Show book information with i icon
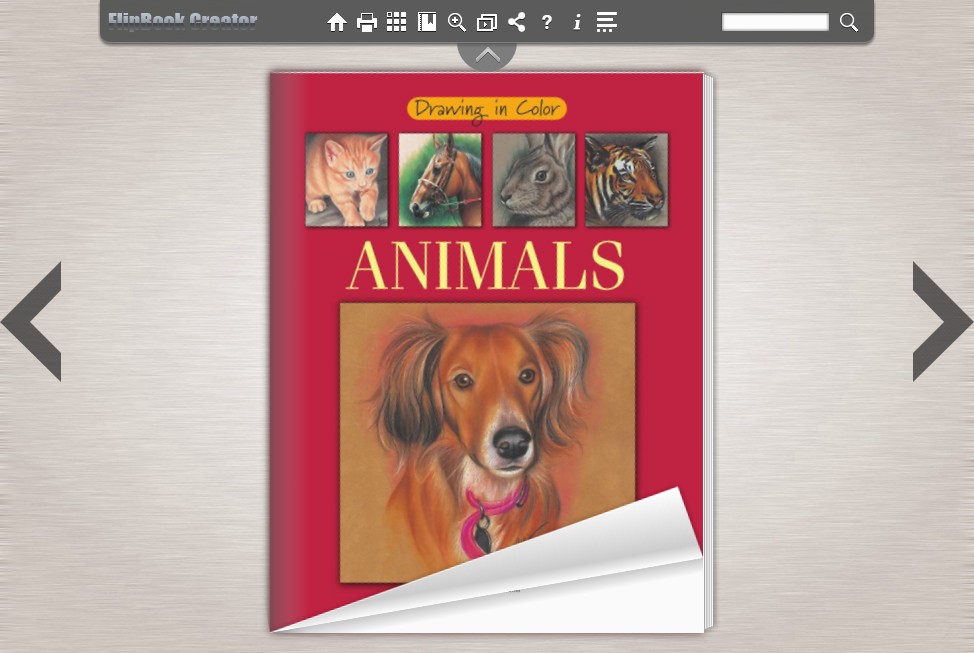Image resolution: width=974 pixels, height=653 pixels. [577, 22]
